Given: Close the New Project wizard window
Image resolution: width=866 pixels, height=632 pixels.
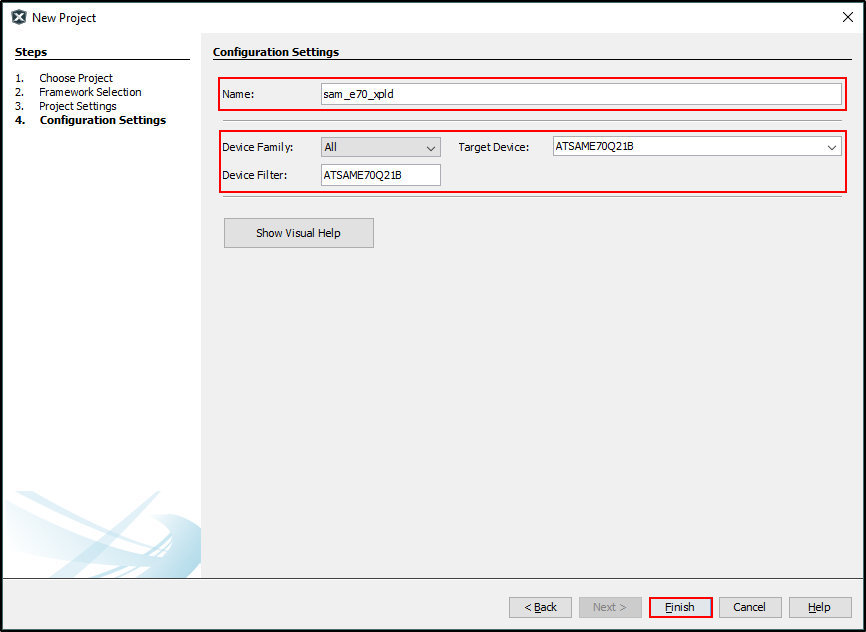Looking at the screenshot, I should click(848, 16).
